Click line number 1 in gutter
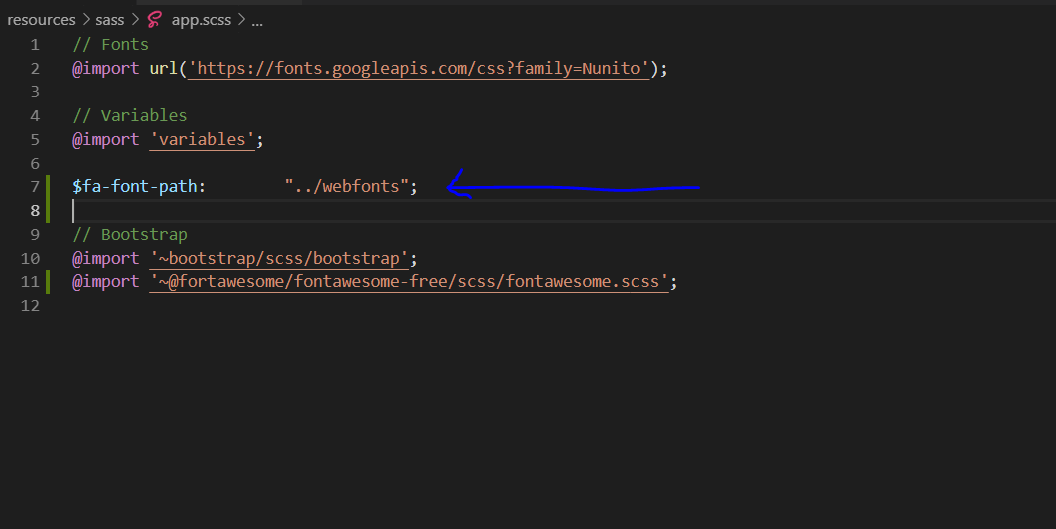1056x529 pixels. [x=35, y=45]
